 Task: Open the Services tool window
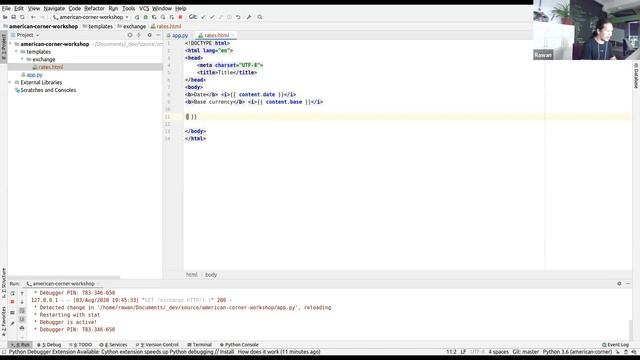pyautogui.click(x=113, y=345)
